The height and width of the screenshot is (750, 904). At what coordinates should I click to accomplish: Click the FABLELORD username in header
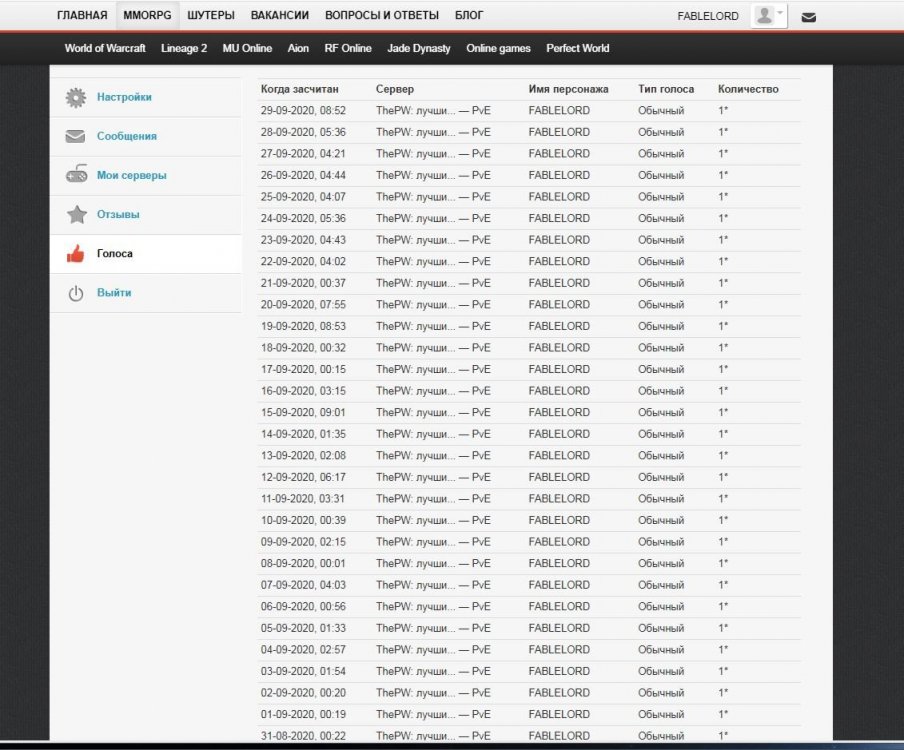[708, 17]
